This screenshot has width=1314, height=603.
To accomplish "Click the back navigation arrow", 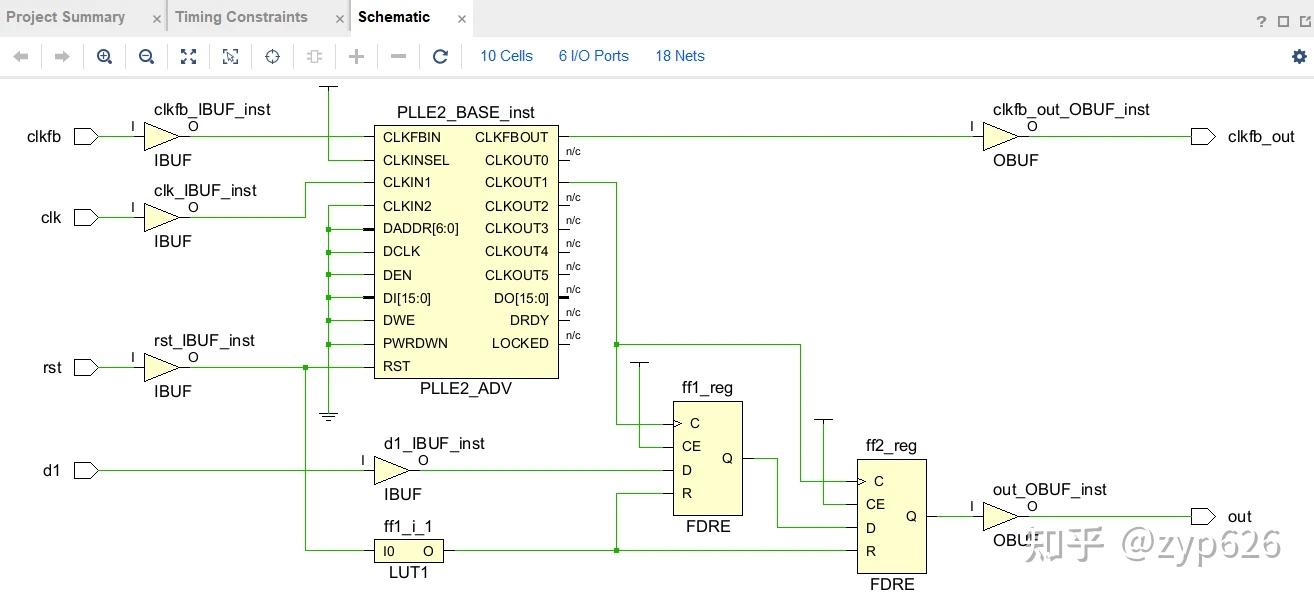I will pyautogui.click(x=20, y=56).
